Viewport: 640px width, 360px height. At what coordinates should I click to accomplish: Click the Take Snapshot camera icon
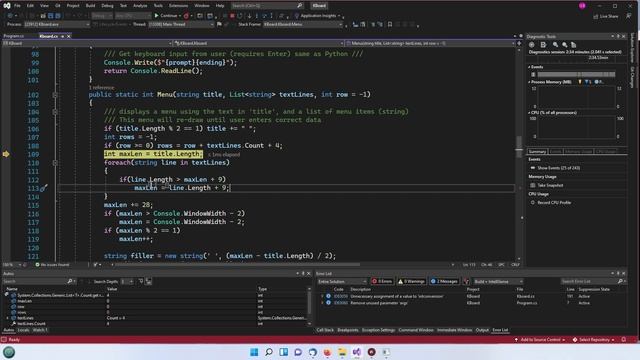point(533,185)
